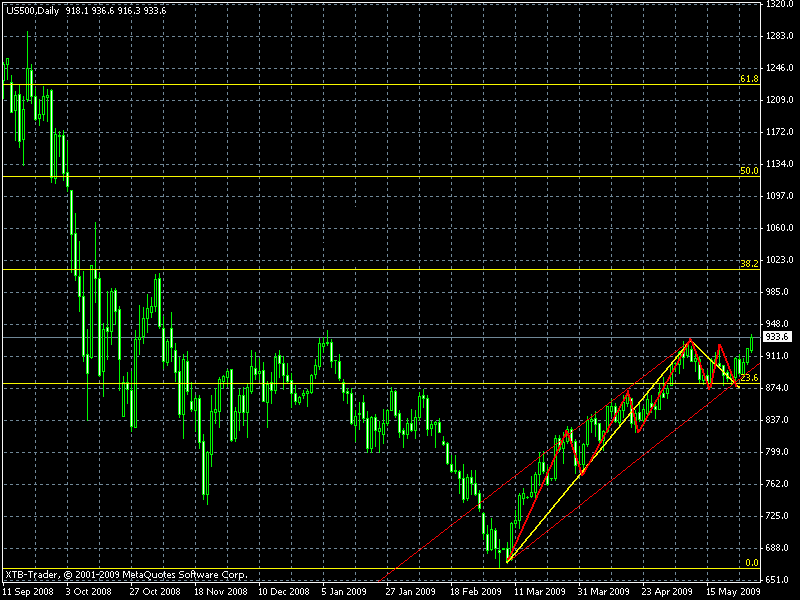This screenshot has height=600, width=800.
Task: Click the 1283.0 price axis label
Action: click(x=780, y=36)
